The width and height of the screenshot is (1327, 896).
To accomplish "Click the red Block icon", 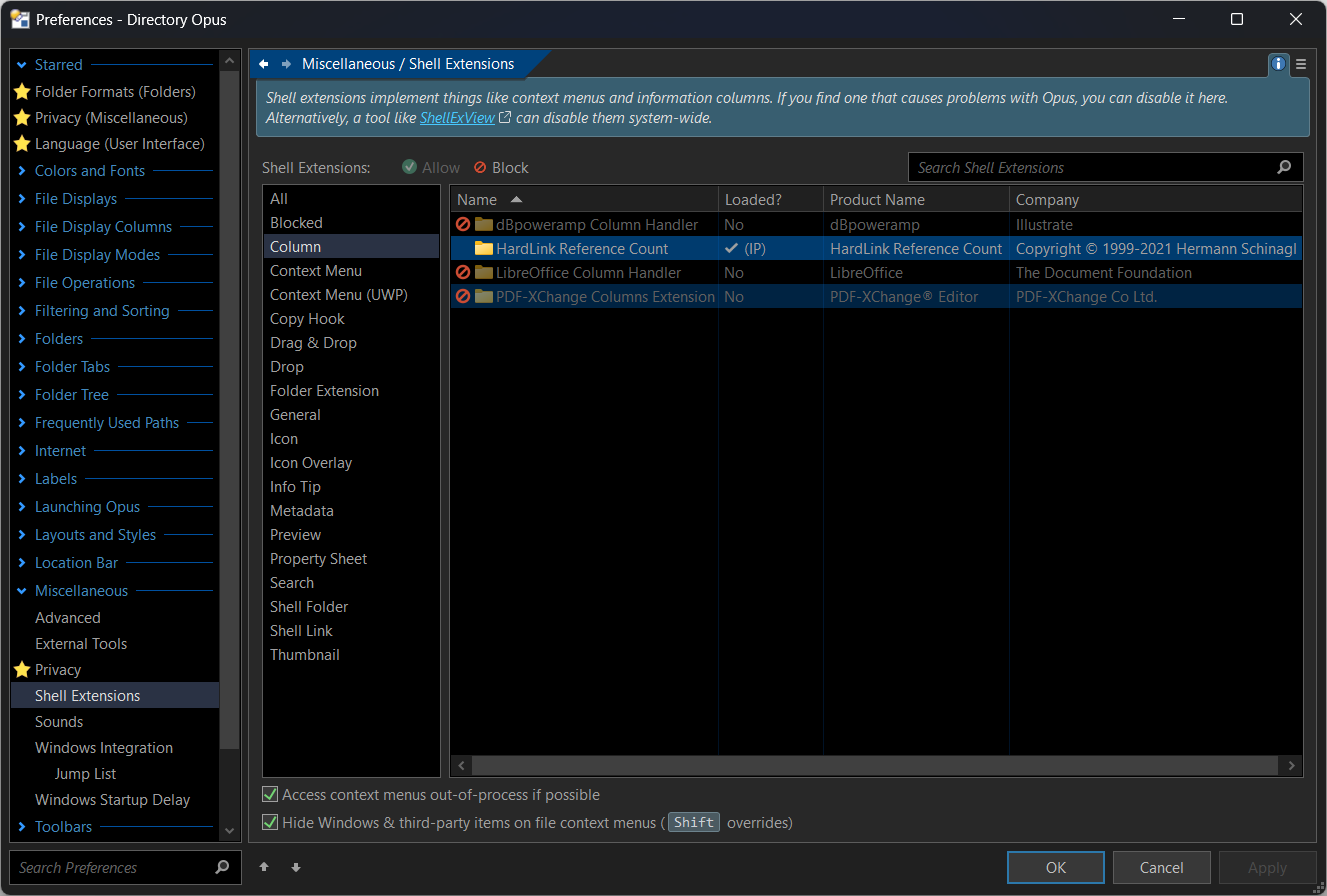I will point(480,167).
